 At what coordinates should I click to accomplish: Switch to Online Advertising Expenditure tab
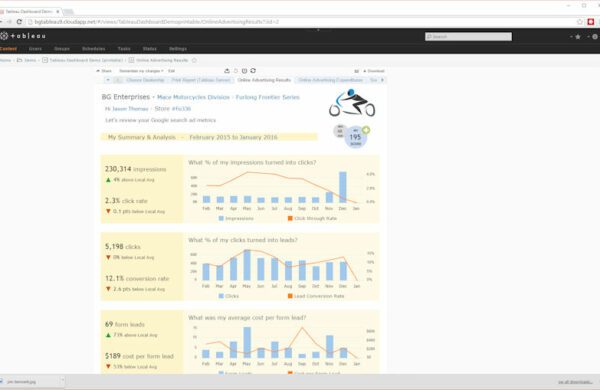(330, 80)
